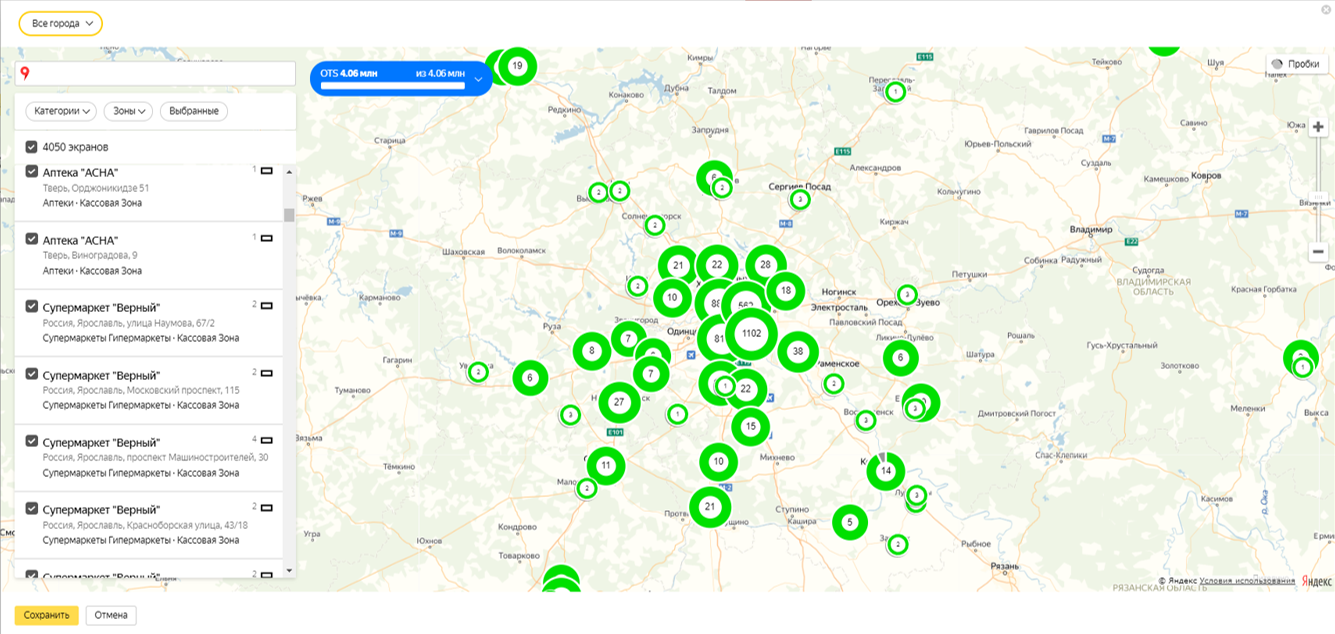Select address Россия, Ярославль, улица Наумова, 67/2
This screenshot has height=634, width=1335.
(129, 323)
